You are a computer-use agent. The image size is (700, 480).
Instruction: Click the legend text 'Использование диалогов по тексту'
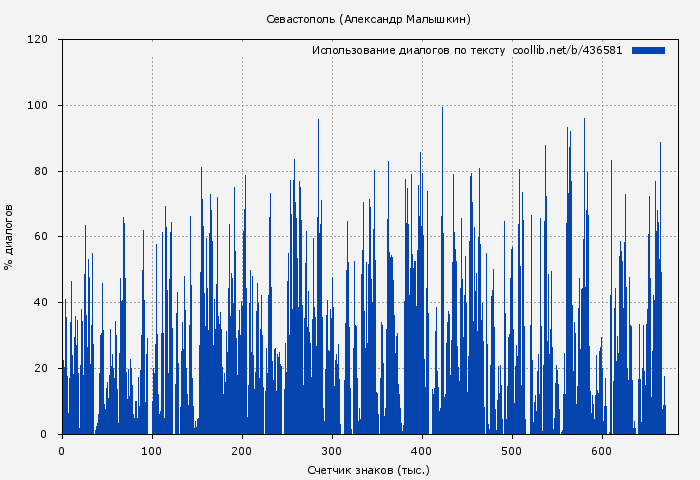tap(408, 50)
